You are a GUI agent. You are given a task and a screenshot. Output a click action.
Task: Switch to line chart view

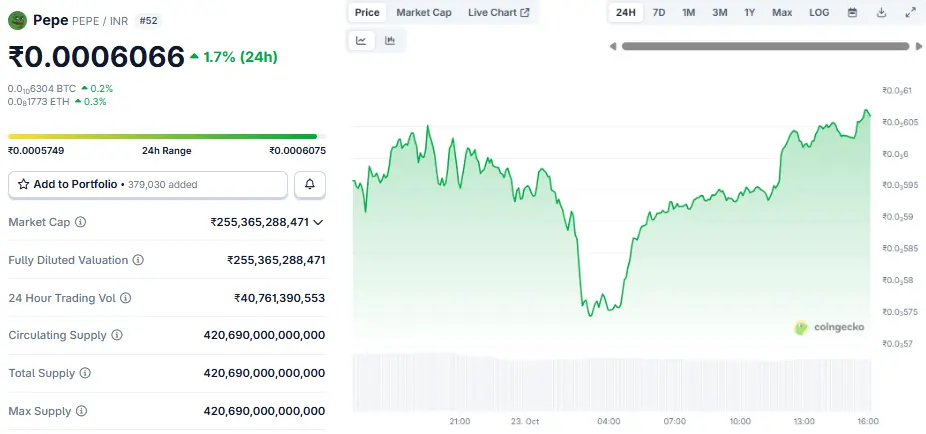pos(361,41)
